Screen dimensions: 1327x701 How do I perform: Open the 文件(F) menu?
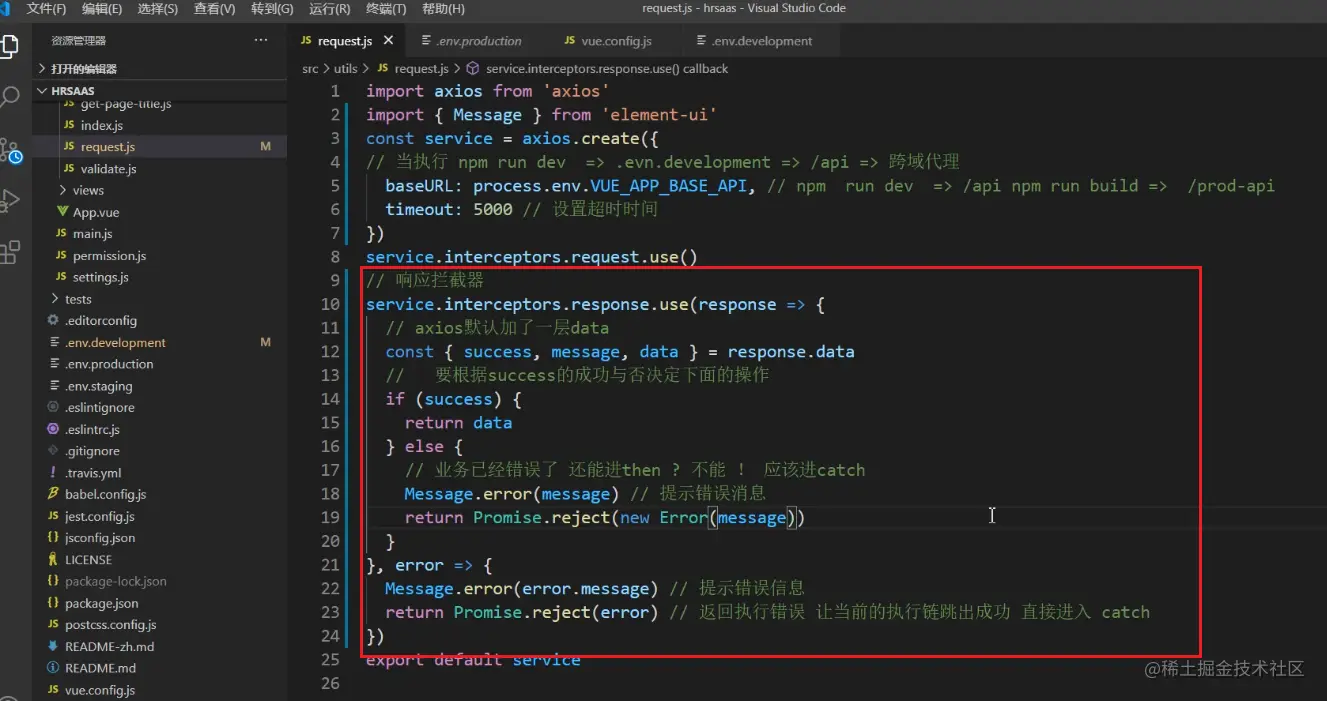(46, 9)
